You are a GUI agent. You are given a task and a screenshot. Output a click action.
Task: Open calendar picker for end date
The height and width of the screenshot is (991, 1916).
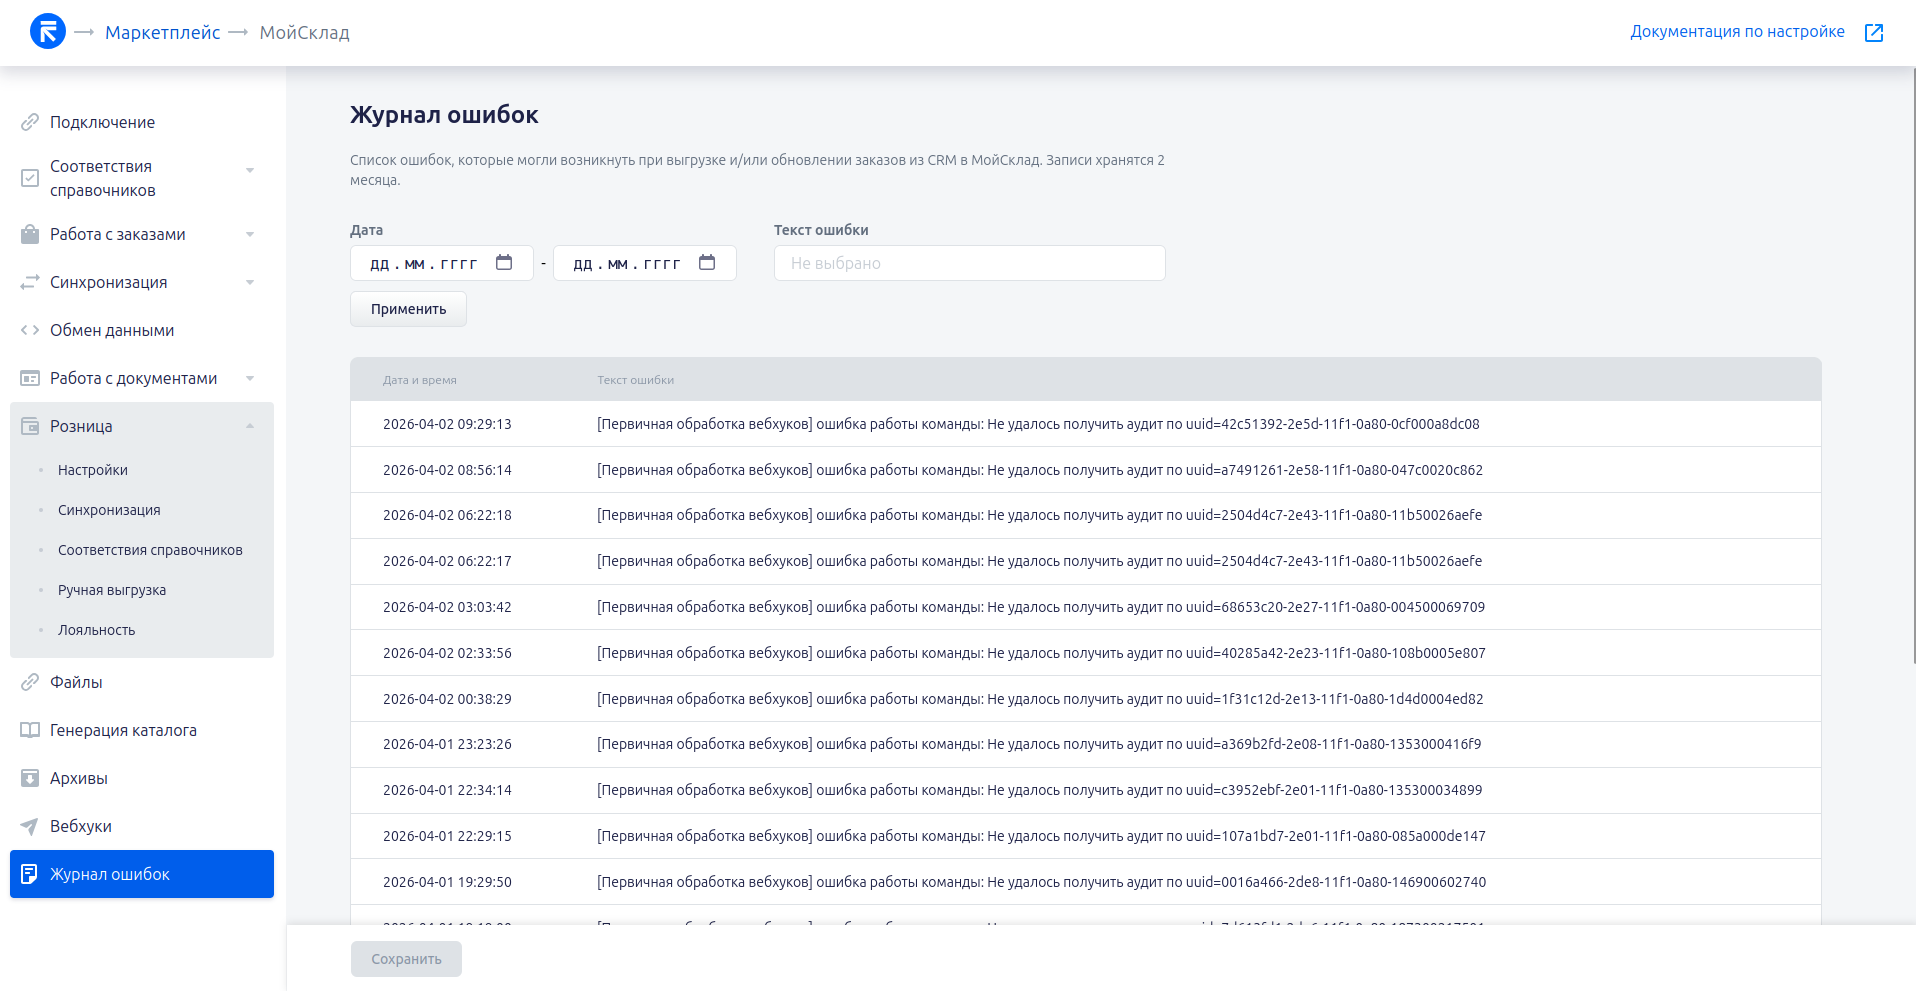pos(707,263)
